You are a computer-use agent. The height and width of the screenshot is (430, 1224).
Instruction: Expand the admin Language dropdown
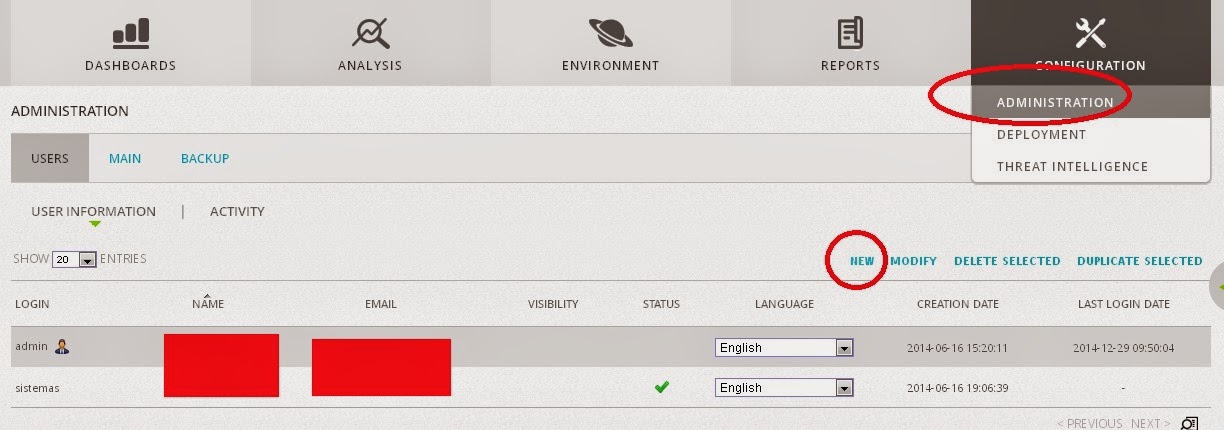pos(844,348)
